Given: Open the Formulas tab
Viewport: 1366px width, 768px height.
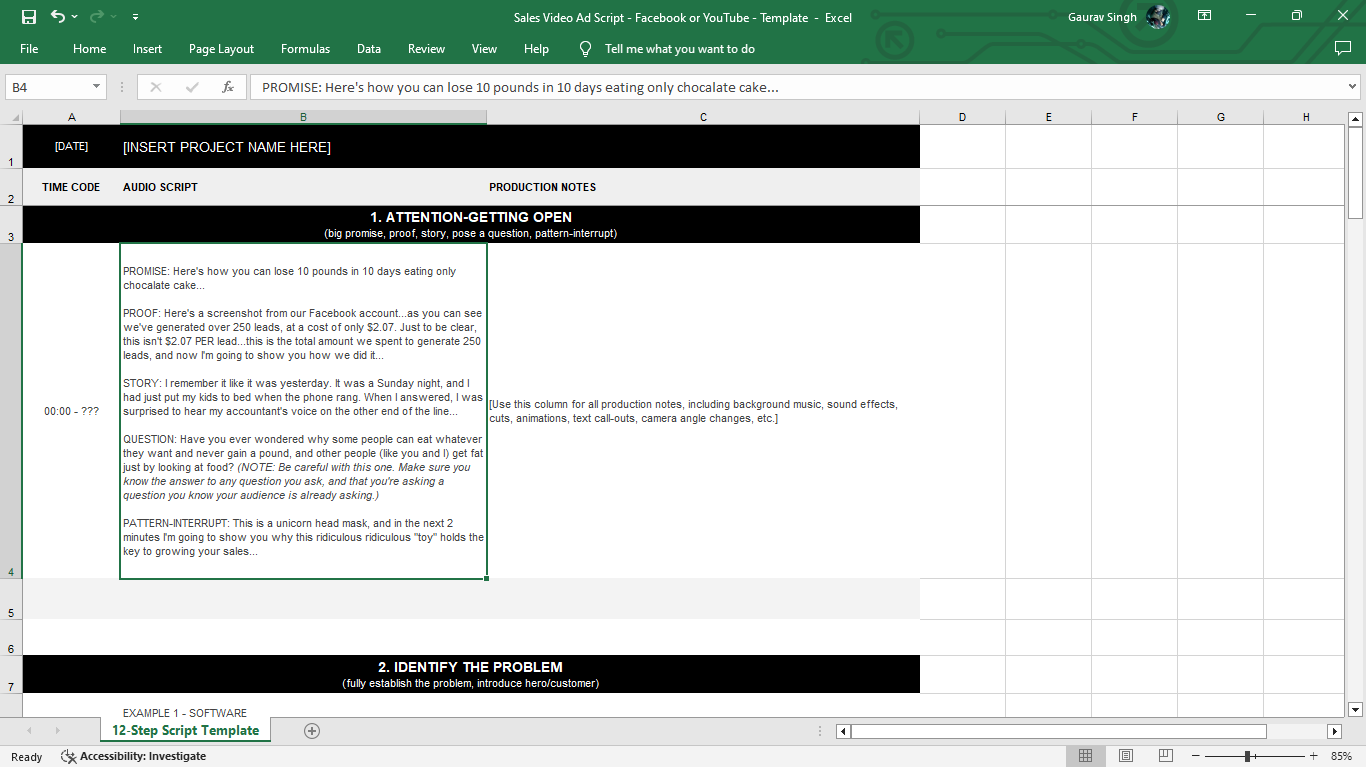Looking at the screenshot, I should [305, 48].
